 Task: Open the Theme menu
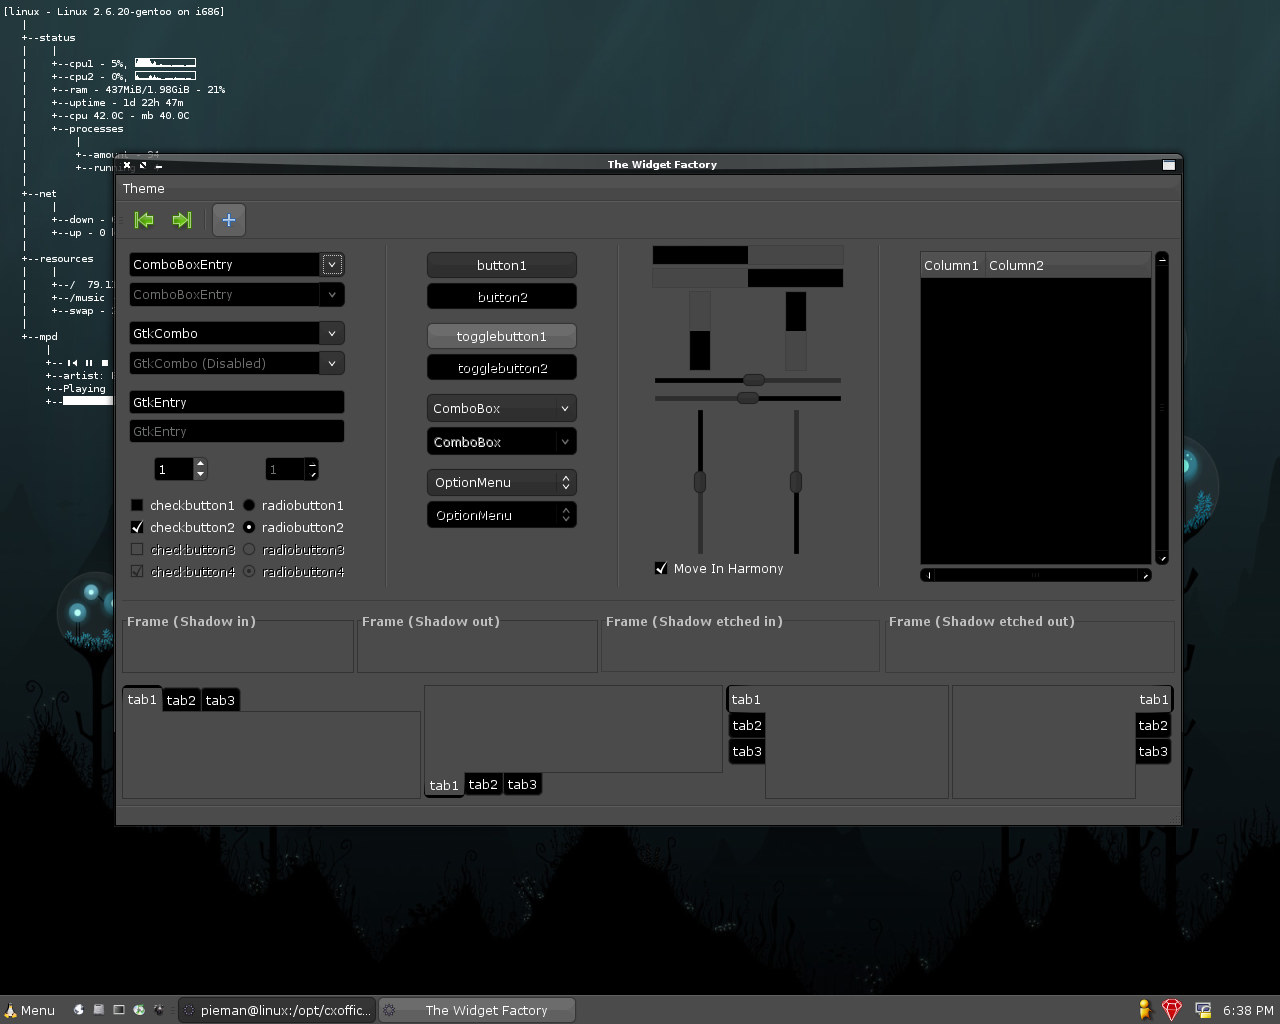[x=144, y=188]
